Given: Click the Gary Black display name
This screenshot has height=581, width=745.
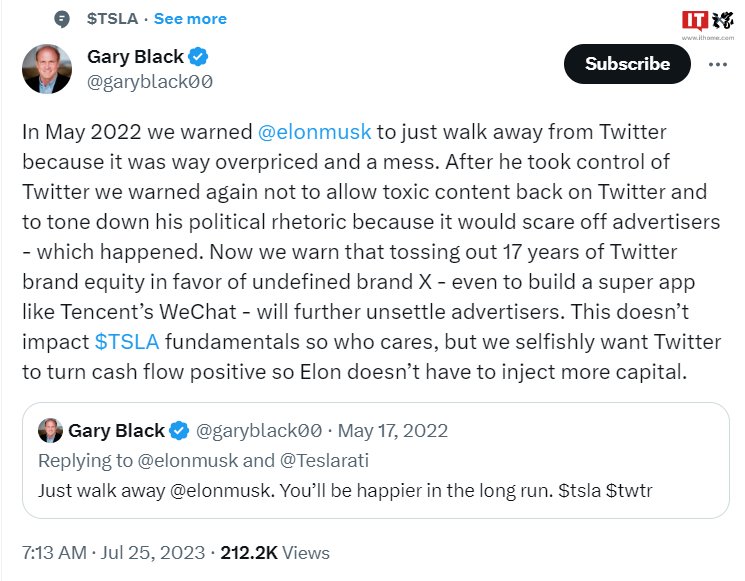Looking at the screenshot, I should [135, 57].
